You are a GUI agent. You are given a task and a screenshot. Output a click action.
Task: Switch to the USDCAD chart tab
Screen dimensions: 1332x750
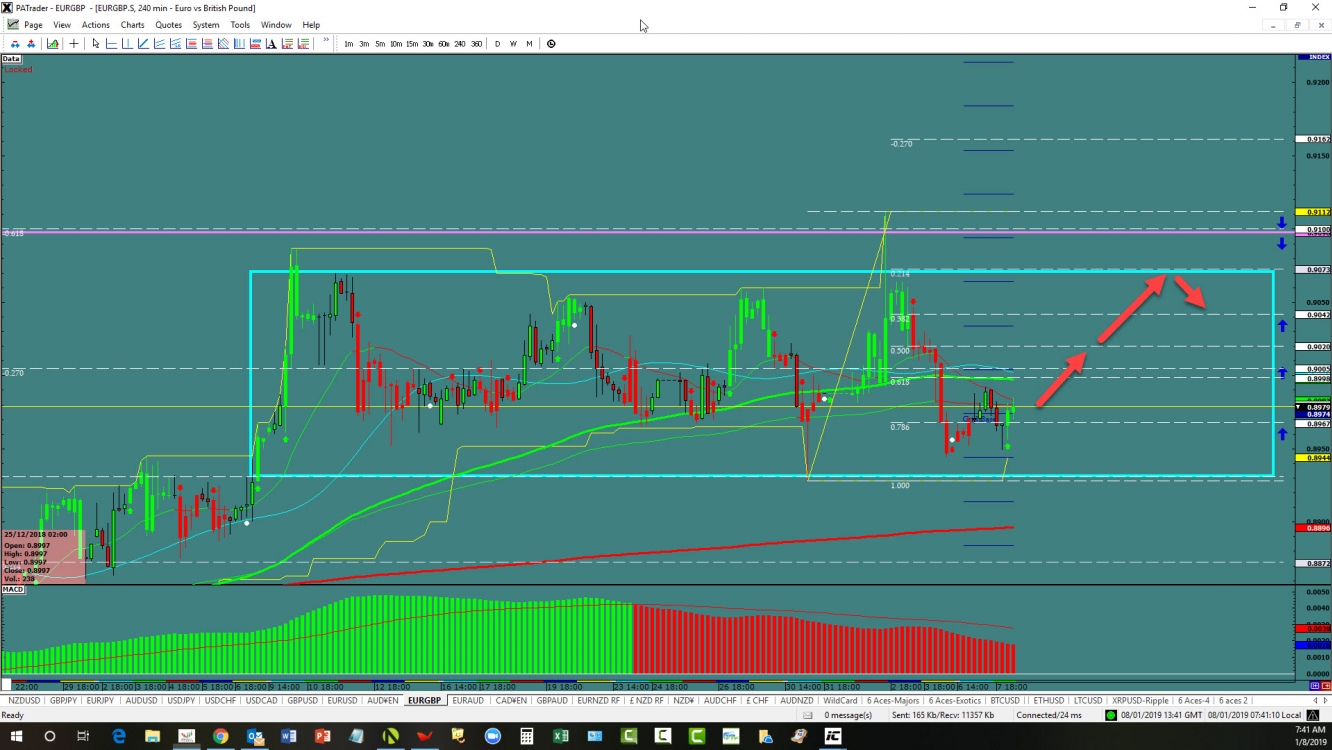pyautogui.click(x=261, y=701)
